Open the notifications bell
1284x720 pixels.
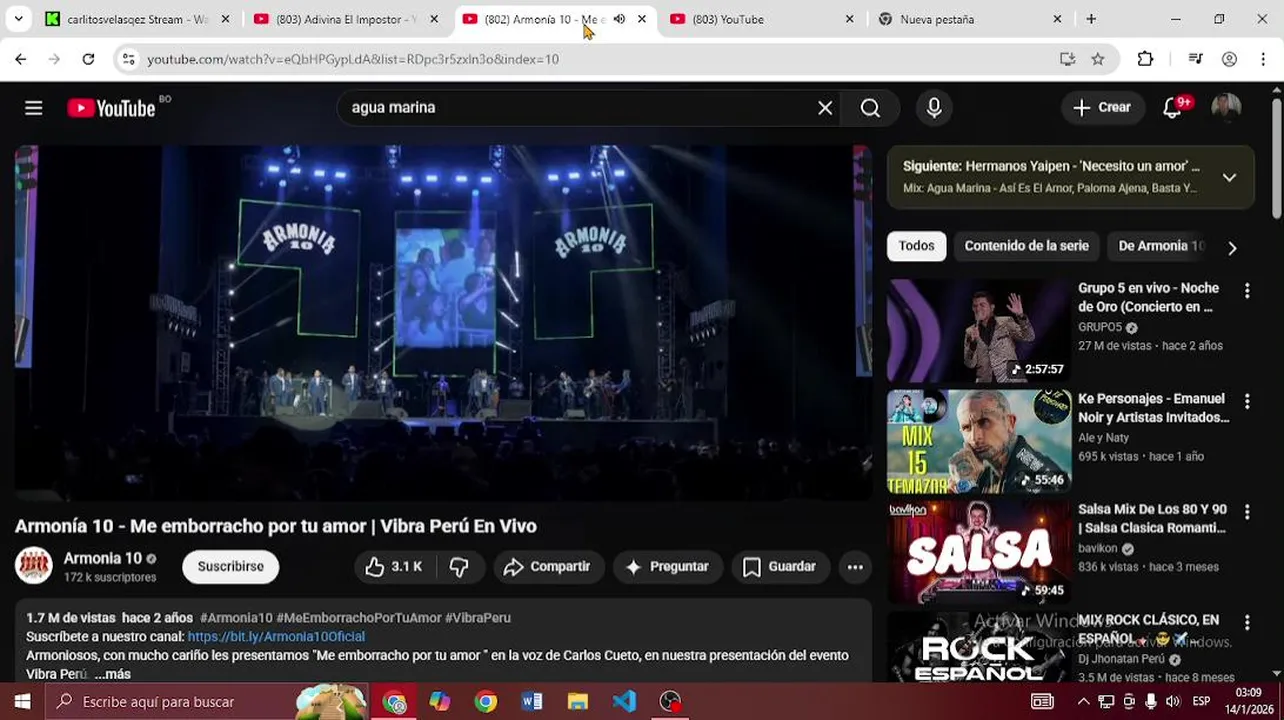[x=1172, y=108]
